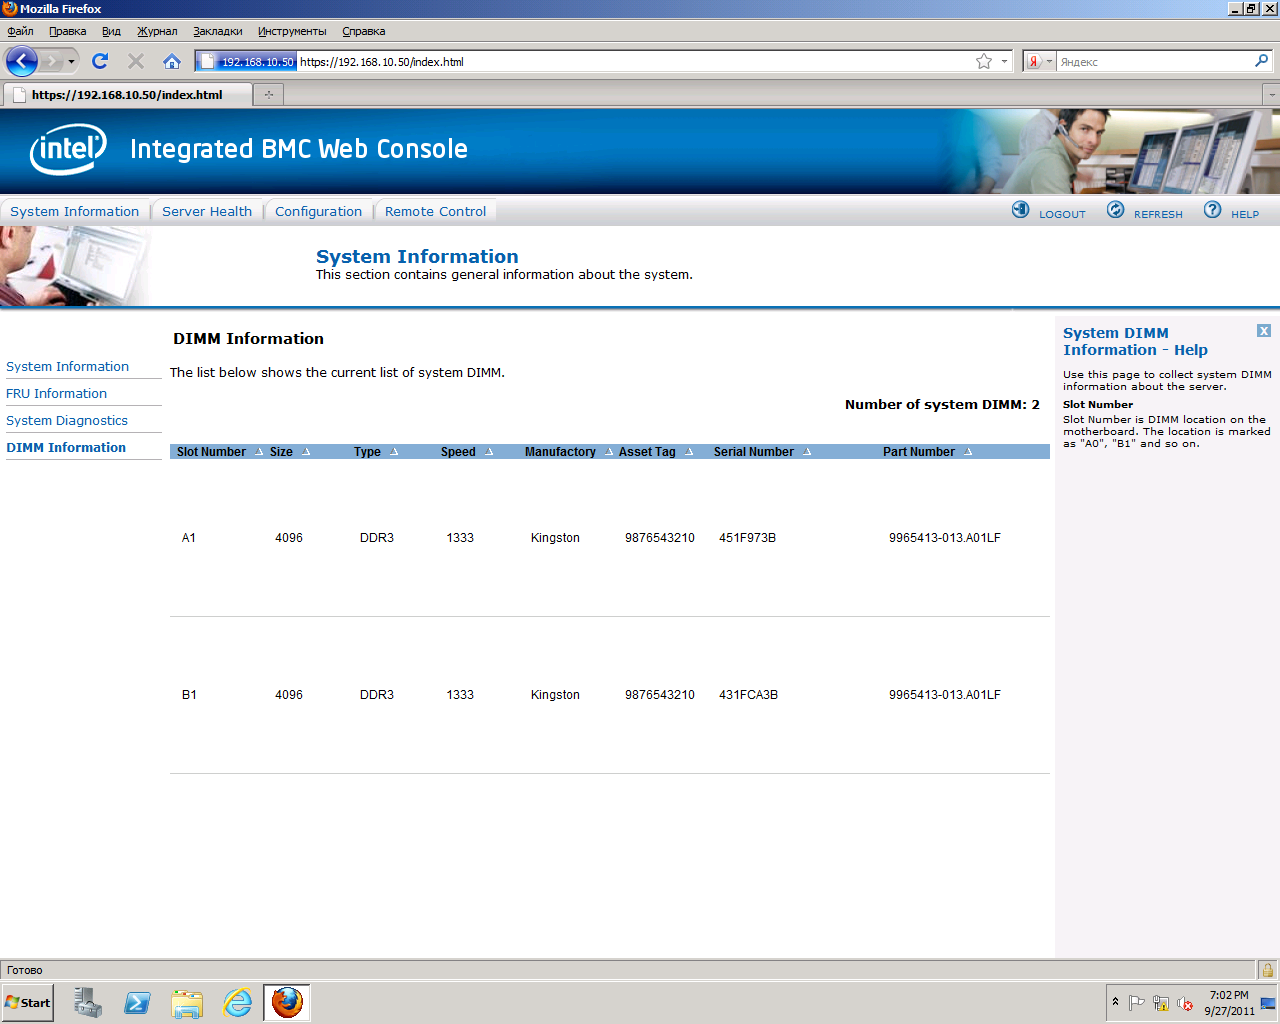The height and width of the screenshot is (1024, 1280).
Task: Click the Refresh icon in BMC console
Action: coord(1115,210)
